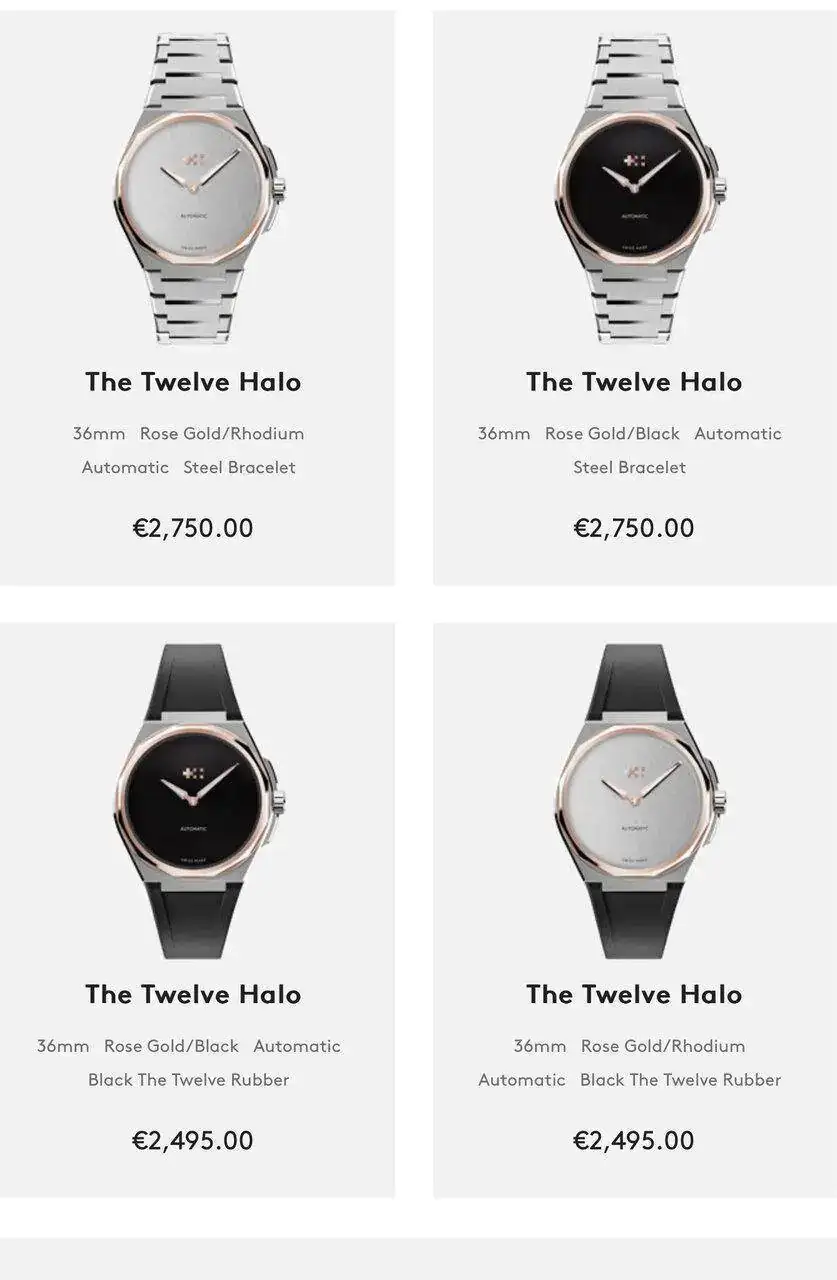
Task: Select the €2,750.00 price under Rose Gold/Black bracelet
Action: [634, 528]
